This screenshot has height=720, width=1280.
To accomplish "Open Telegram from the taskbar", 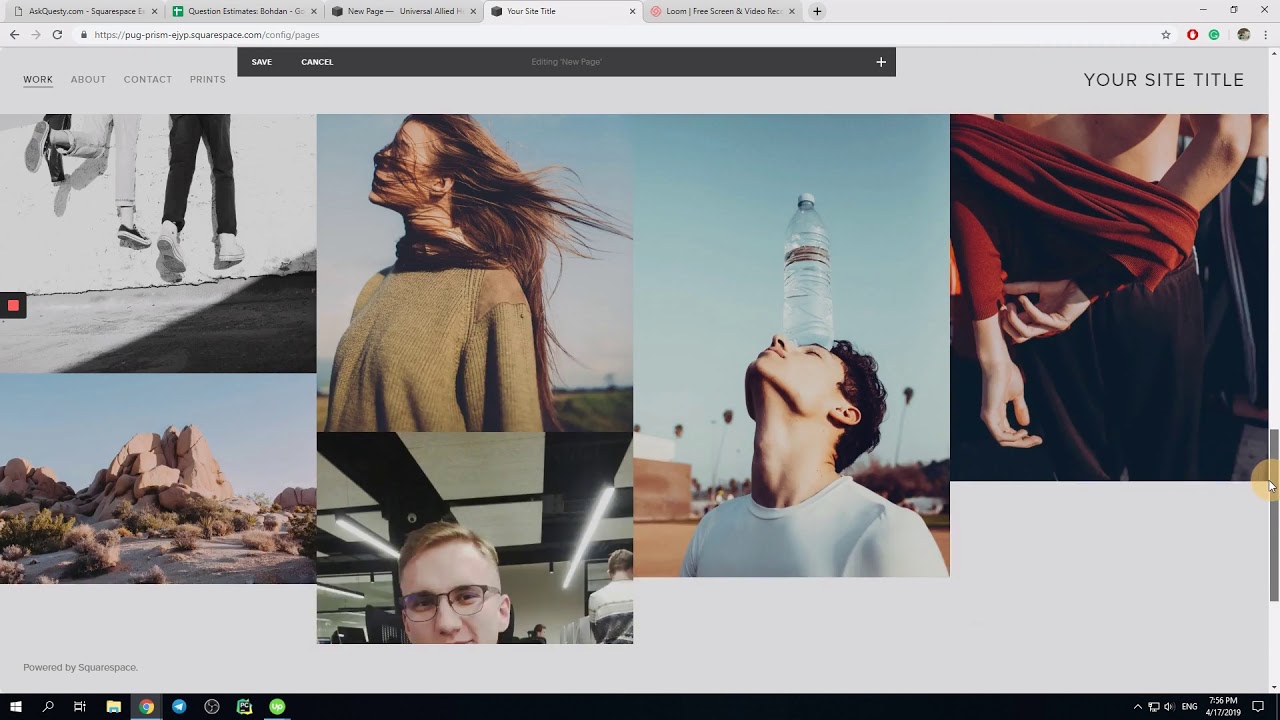I will pyautogui.click(x=179, y=707).
